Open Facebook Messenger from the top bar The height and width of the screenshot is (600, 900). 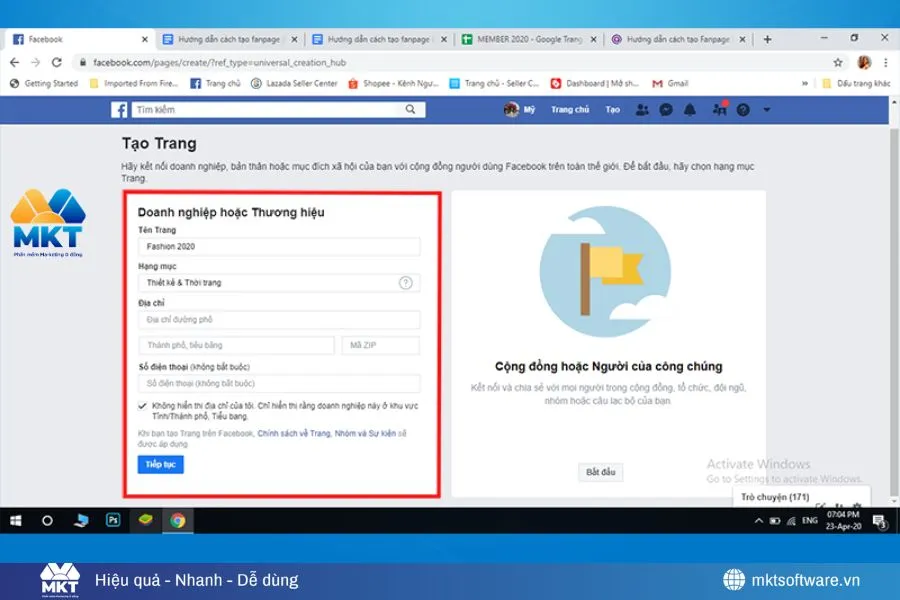665,110
